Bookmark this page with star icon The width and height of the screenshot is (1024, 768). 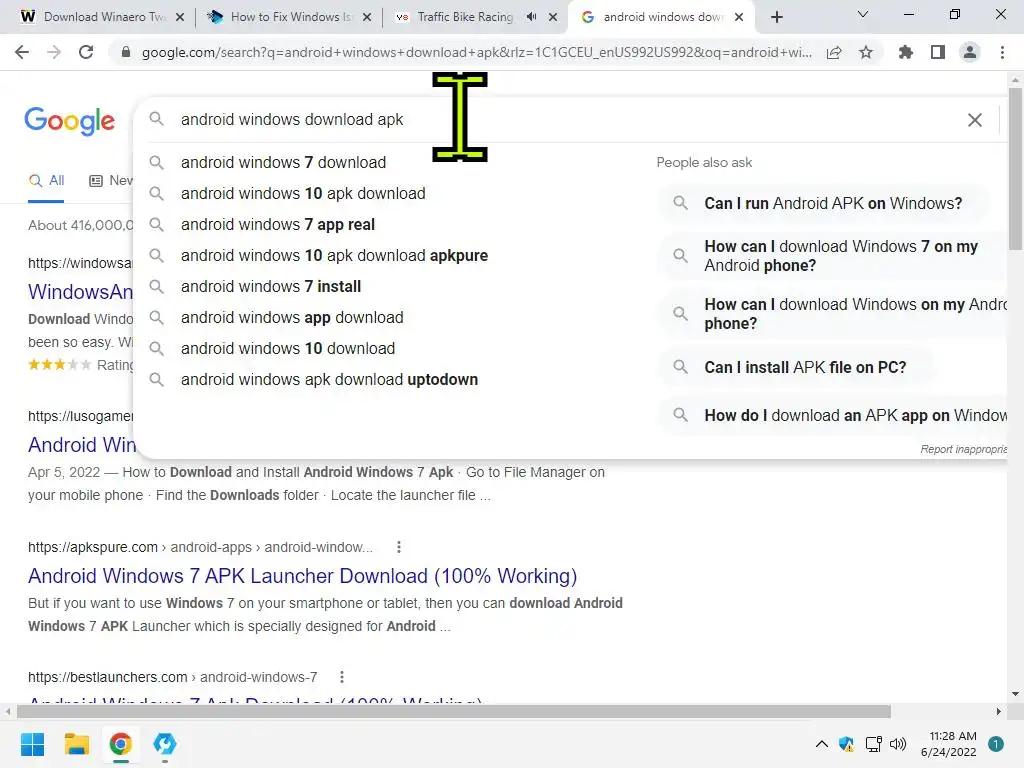866,52
